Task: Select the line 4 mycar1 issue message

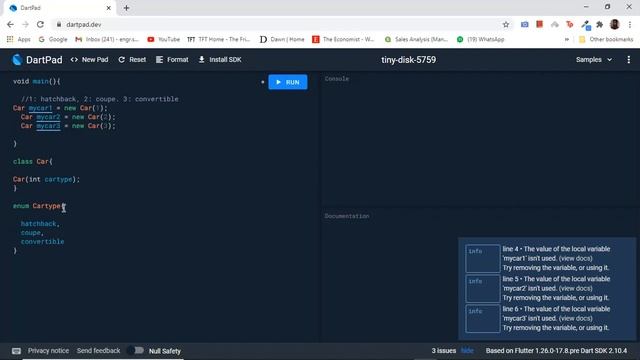Action: coord(556,258)
